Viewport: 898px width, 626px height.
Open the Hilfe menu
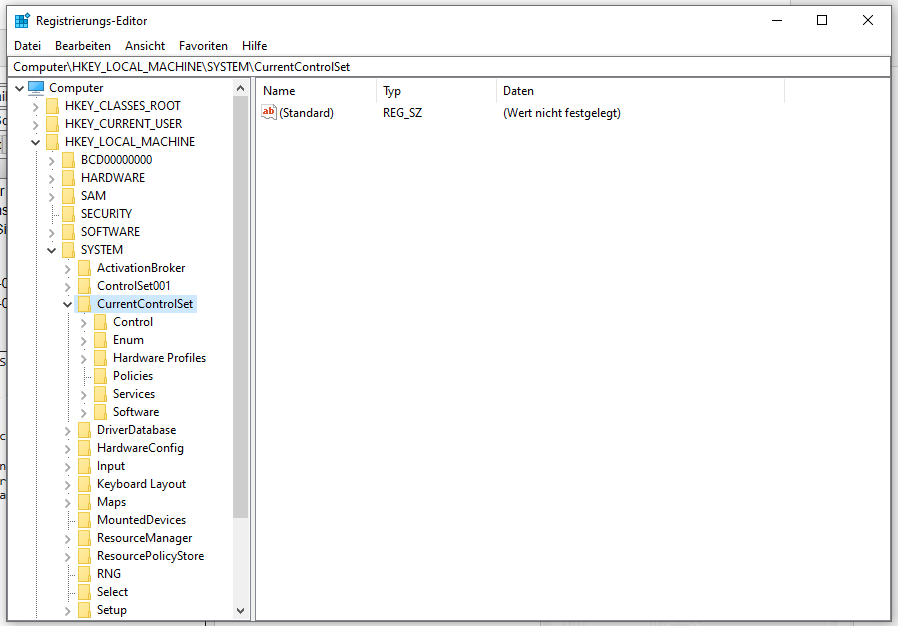coord(254,46)
